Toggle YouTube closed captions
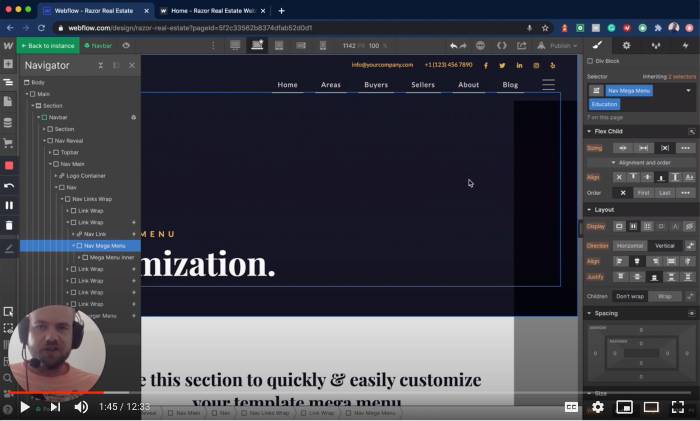 (571, 407)
